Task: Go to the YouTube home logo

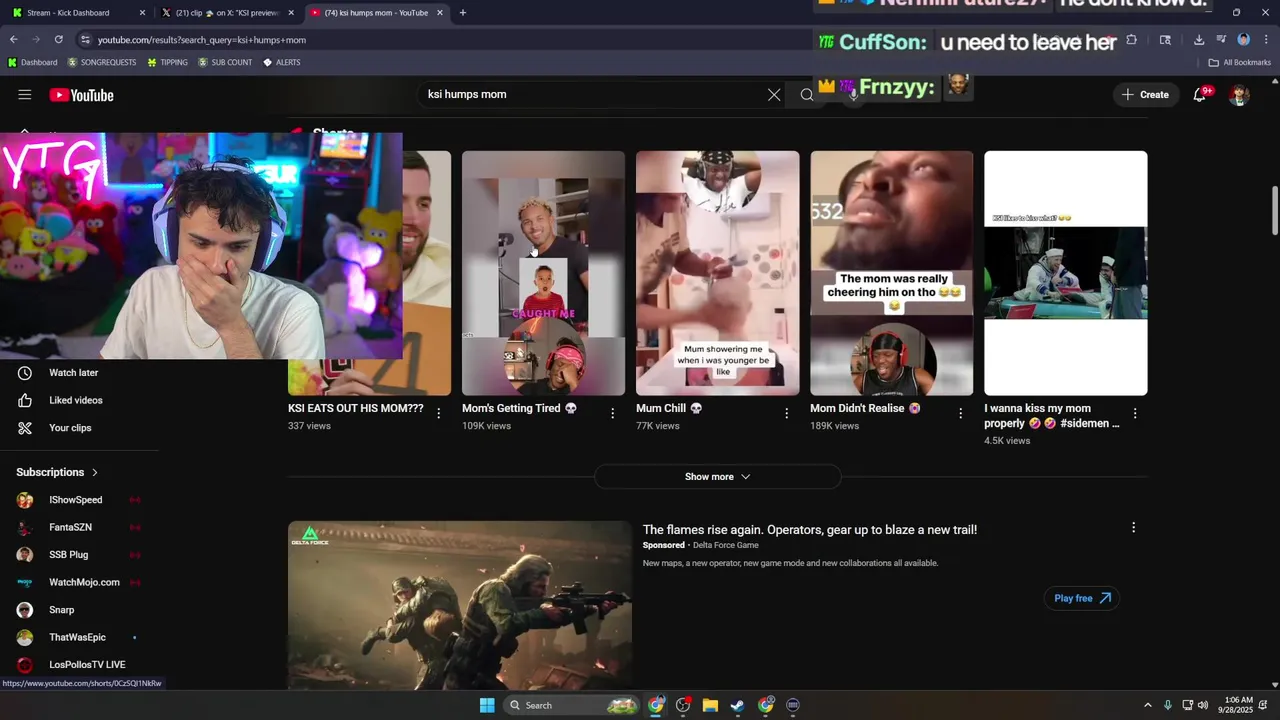Action: click(x=81, y=95)
